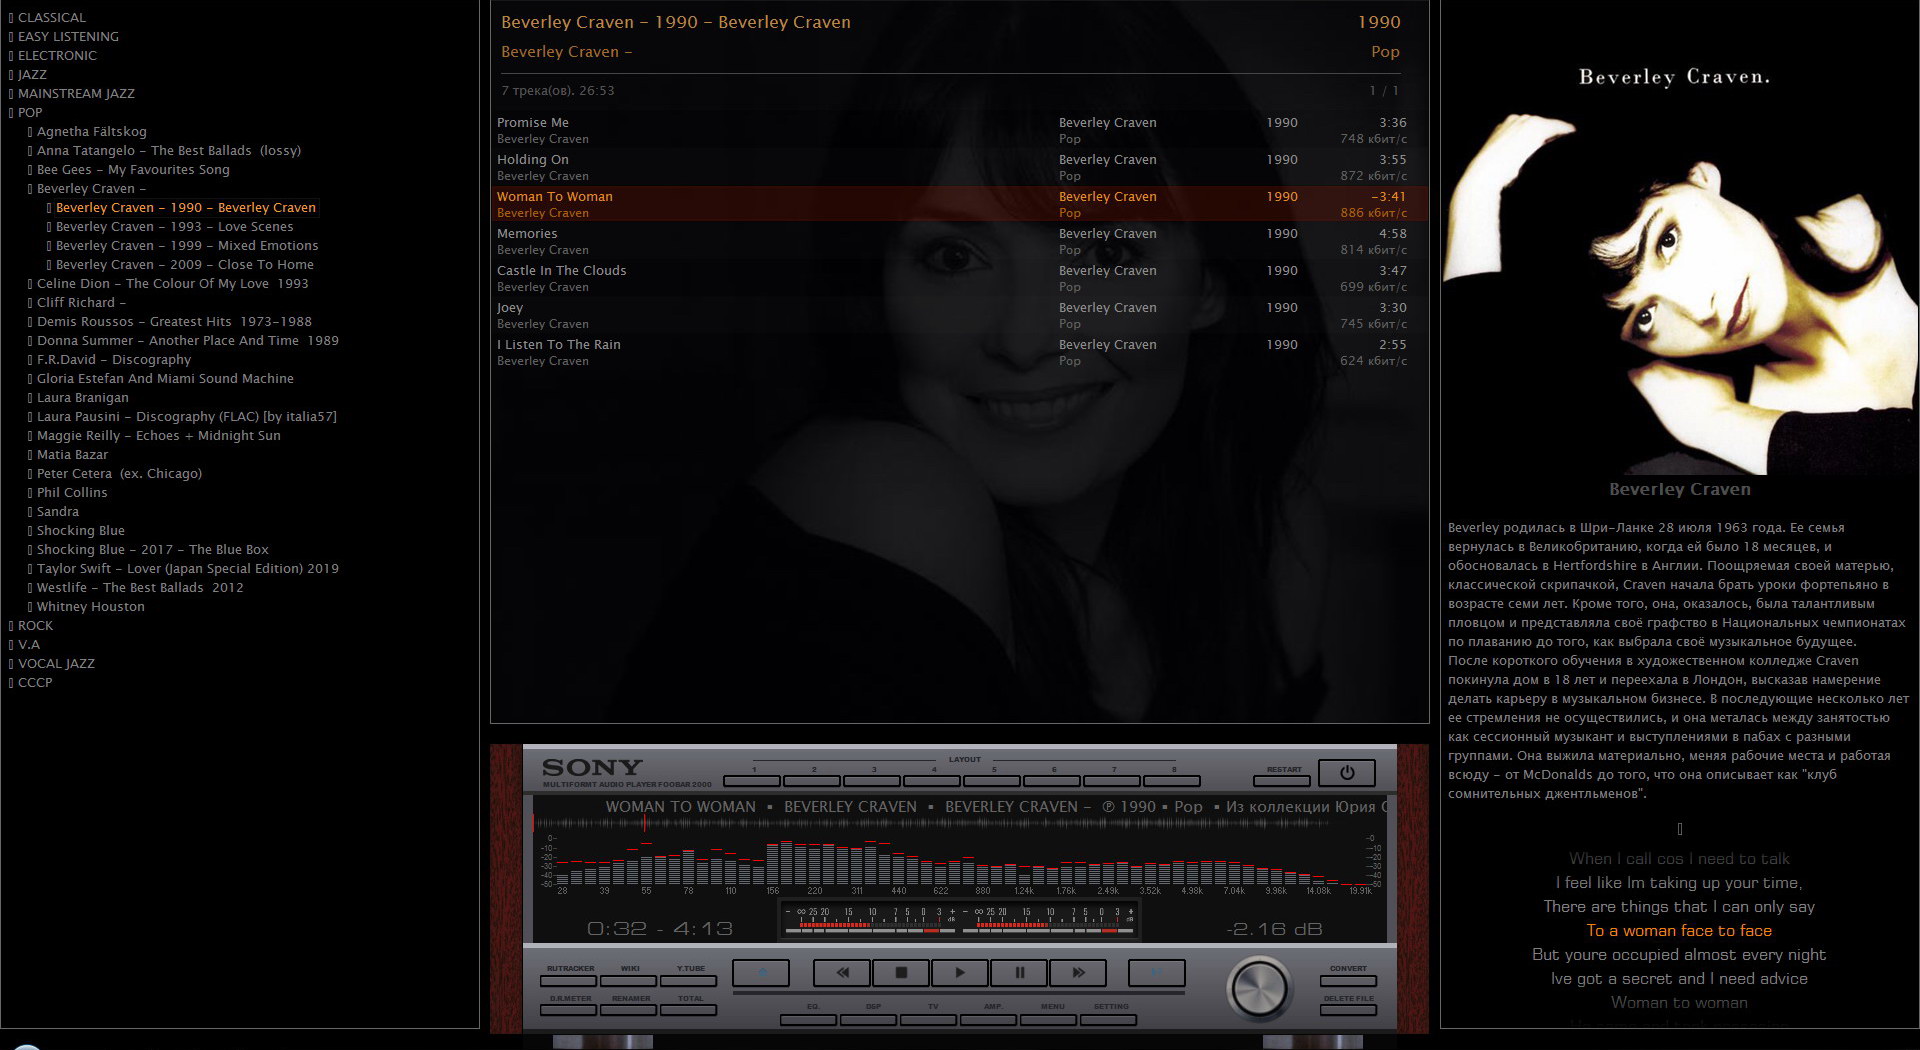
Task: Switch to layout 8
Action: [1173, 780]
